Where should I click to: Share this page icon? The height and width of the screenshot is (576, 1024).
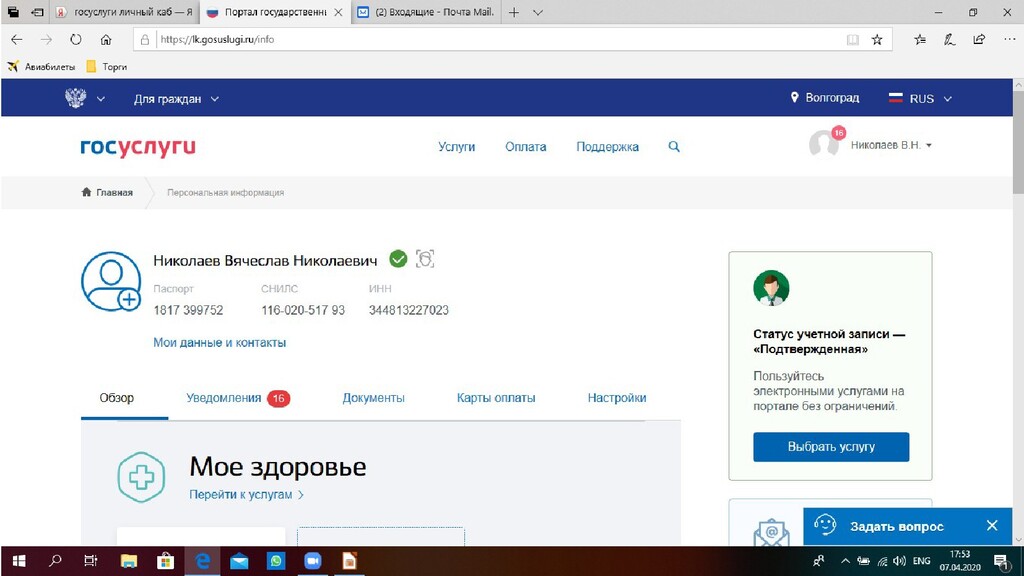979,40
